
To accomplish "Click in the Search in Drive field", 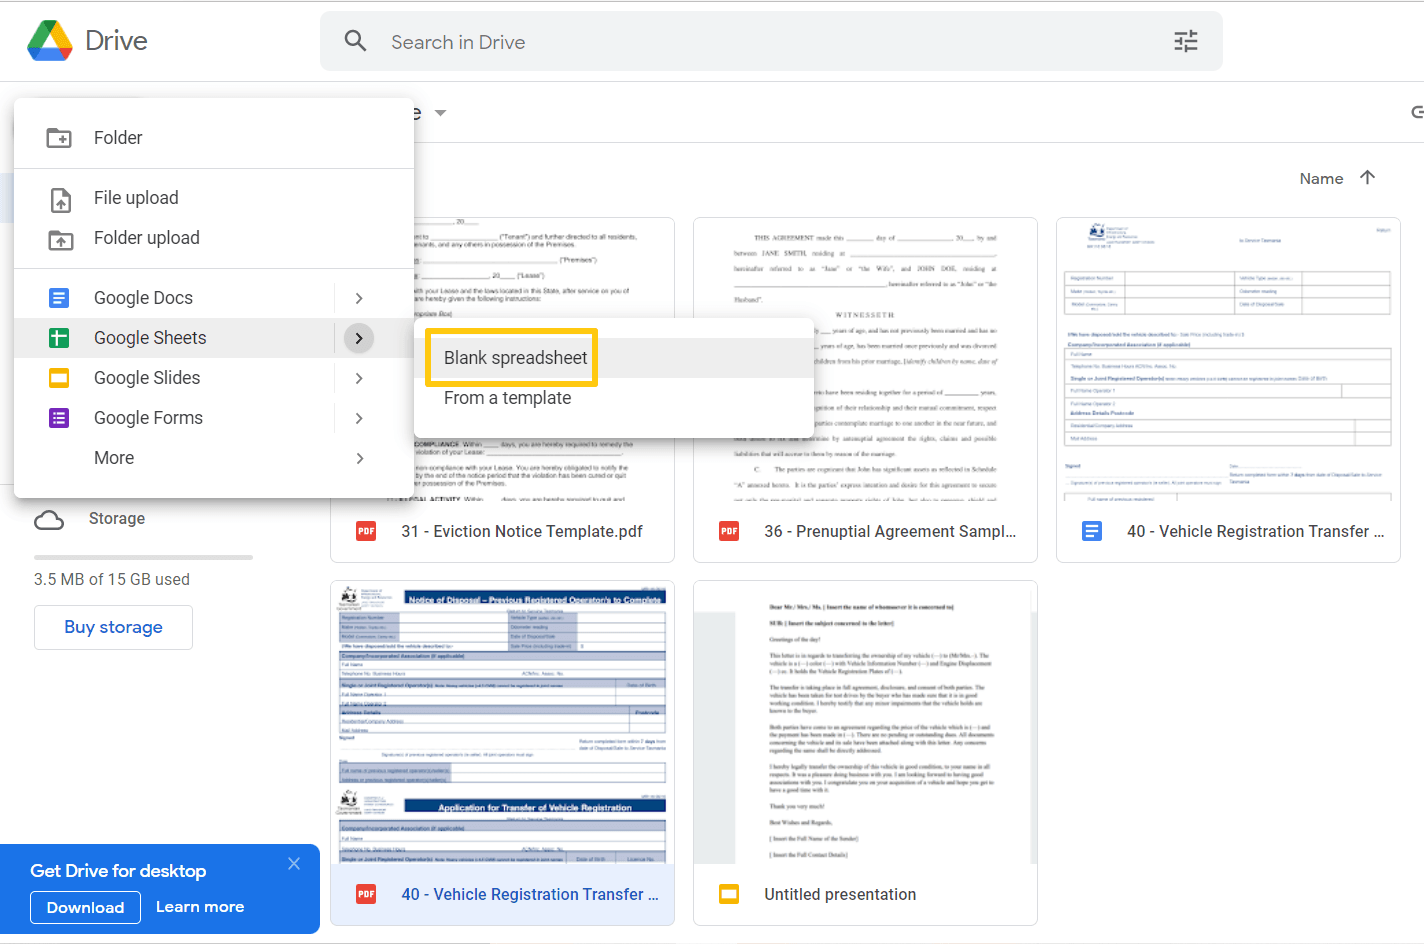I will pos(770,42).
